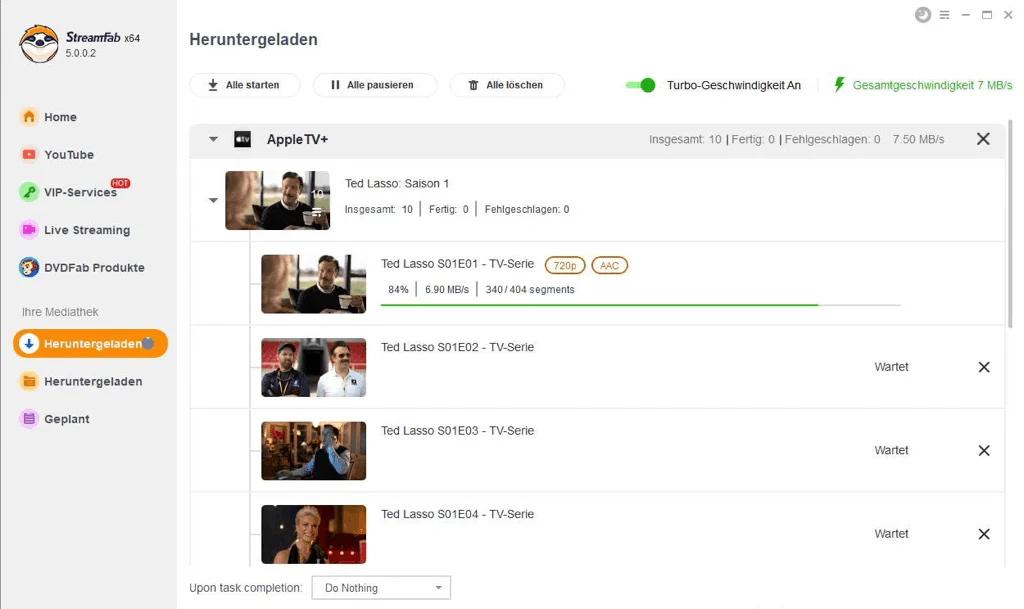Viewport: 1024px width, 609px height.
Task: Click the vertical scrollbar of download list
Action: click(x=1010, y=222)
